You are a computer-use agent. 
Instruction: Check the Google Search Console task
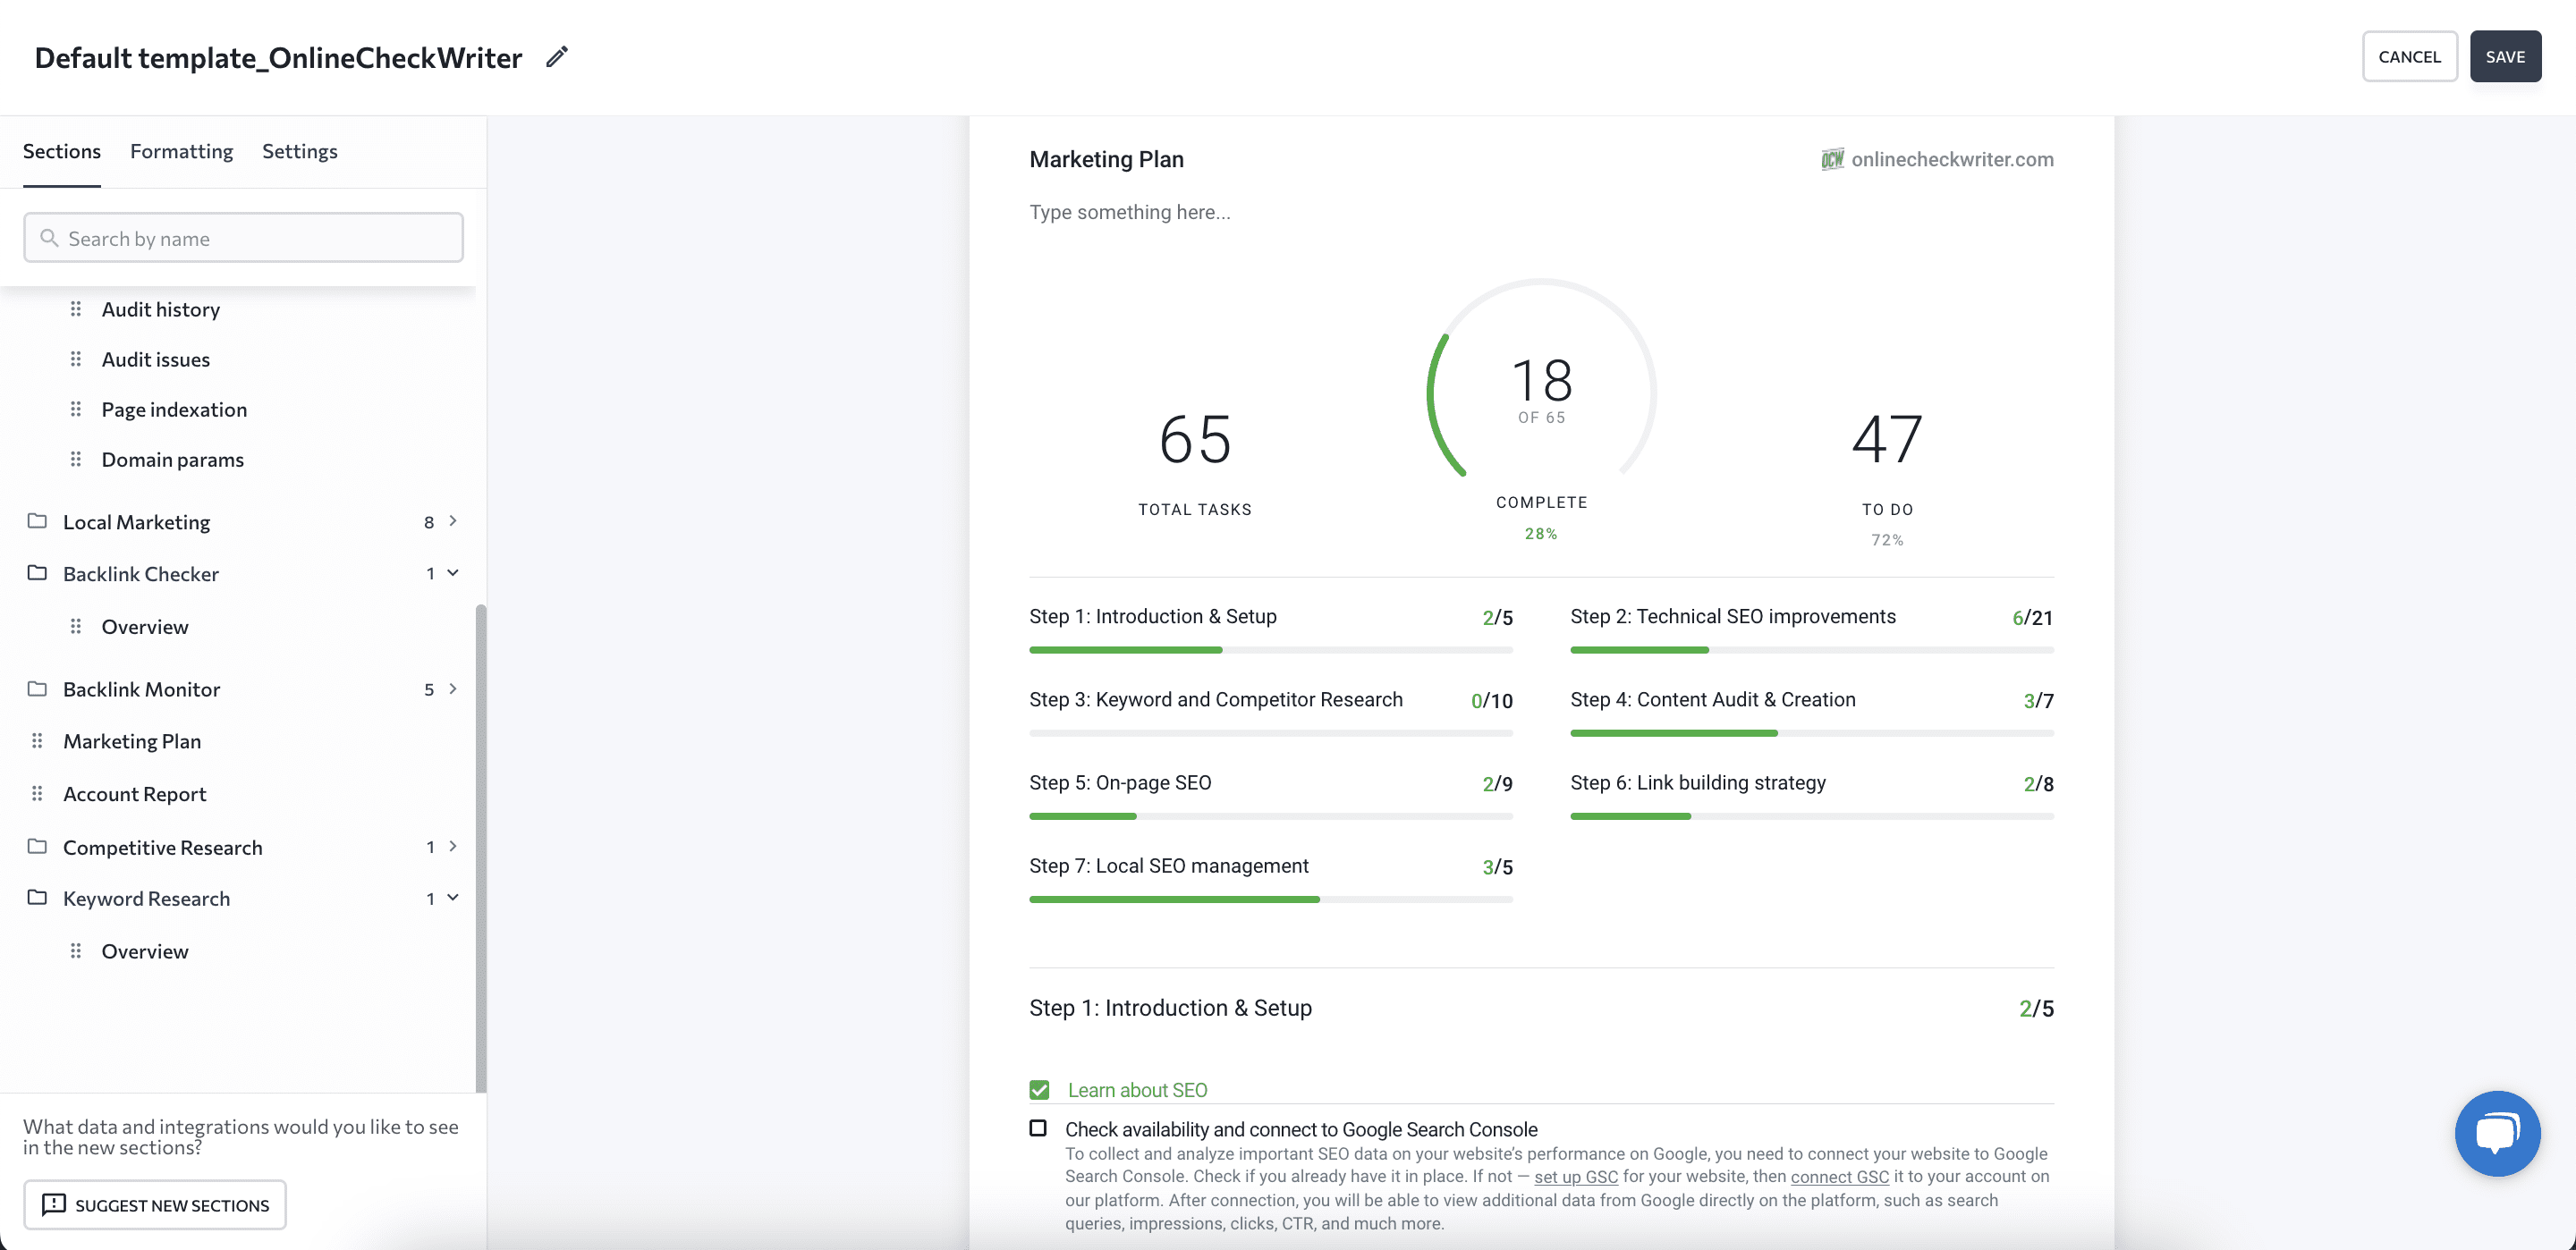[x=1038, y=1128]
